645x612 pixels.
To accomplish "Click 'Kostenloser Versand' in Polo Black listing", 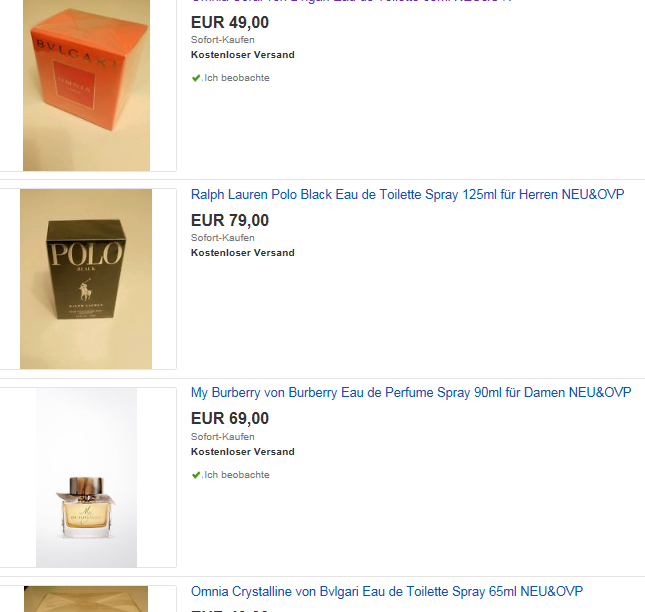I will pos(243,253).
